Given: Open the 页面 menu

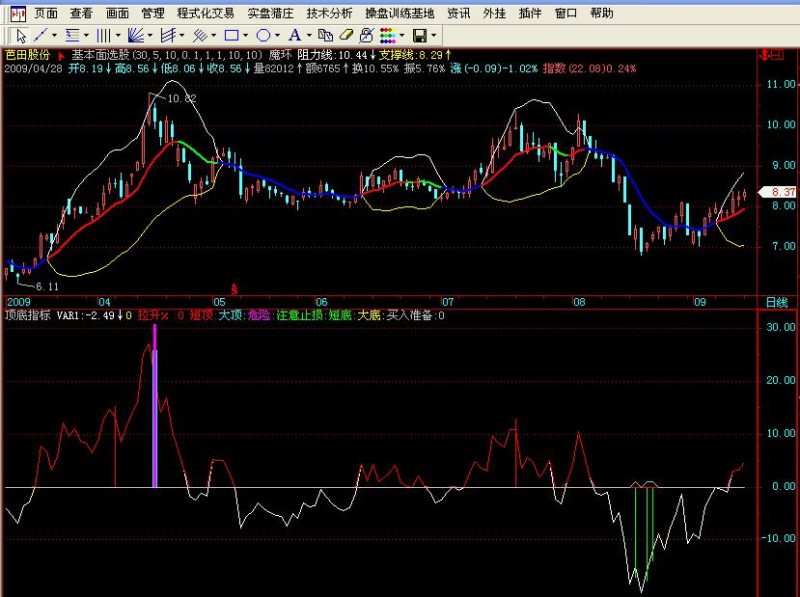Looking at the screenshot, I should (46, 13).
